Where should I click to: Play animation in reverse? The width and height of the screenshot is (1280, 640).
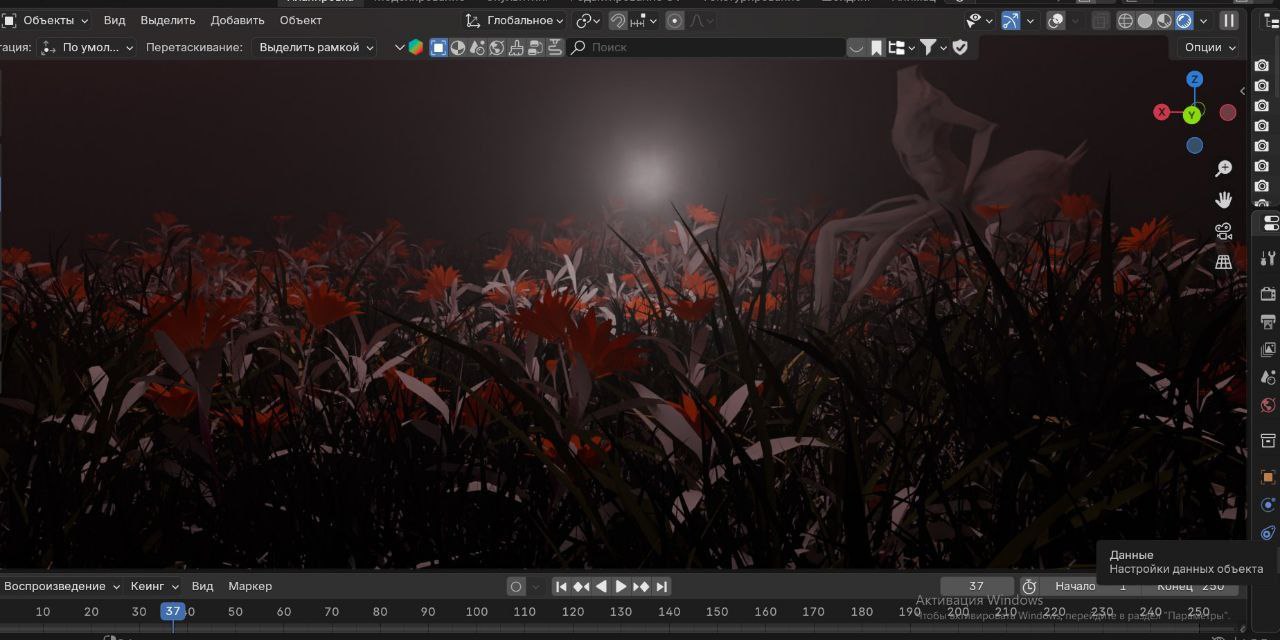coord(601,586)
